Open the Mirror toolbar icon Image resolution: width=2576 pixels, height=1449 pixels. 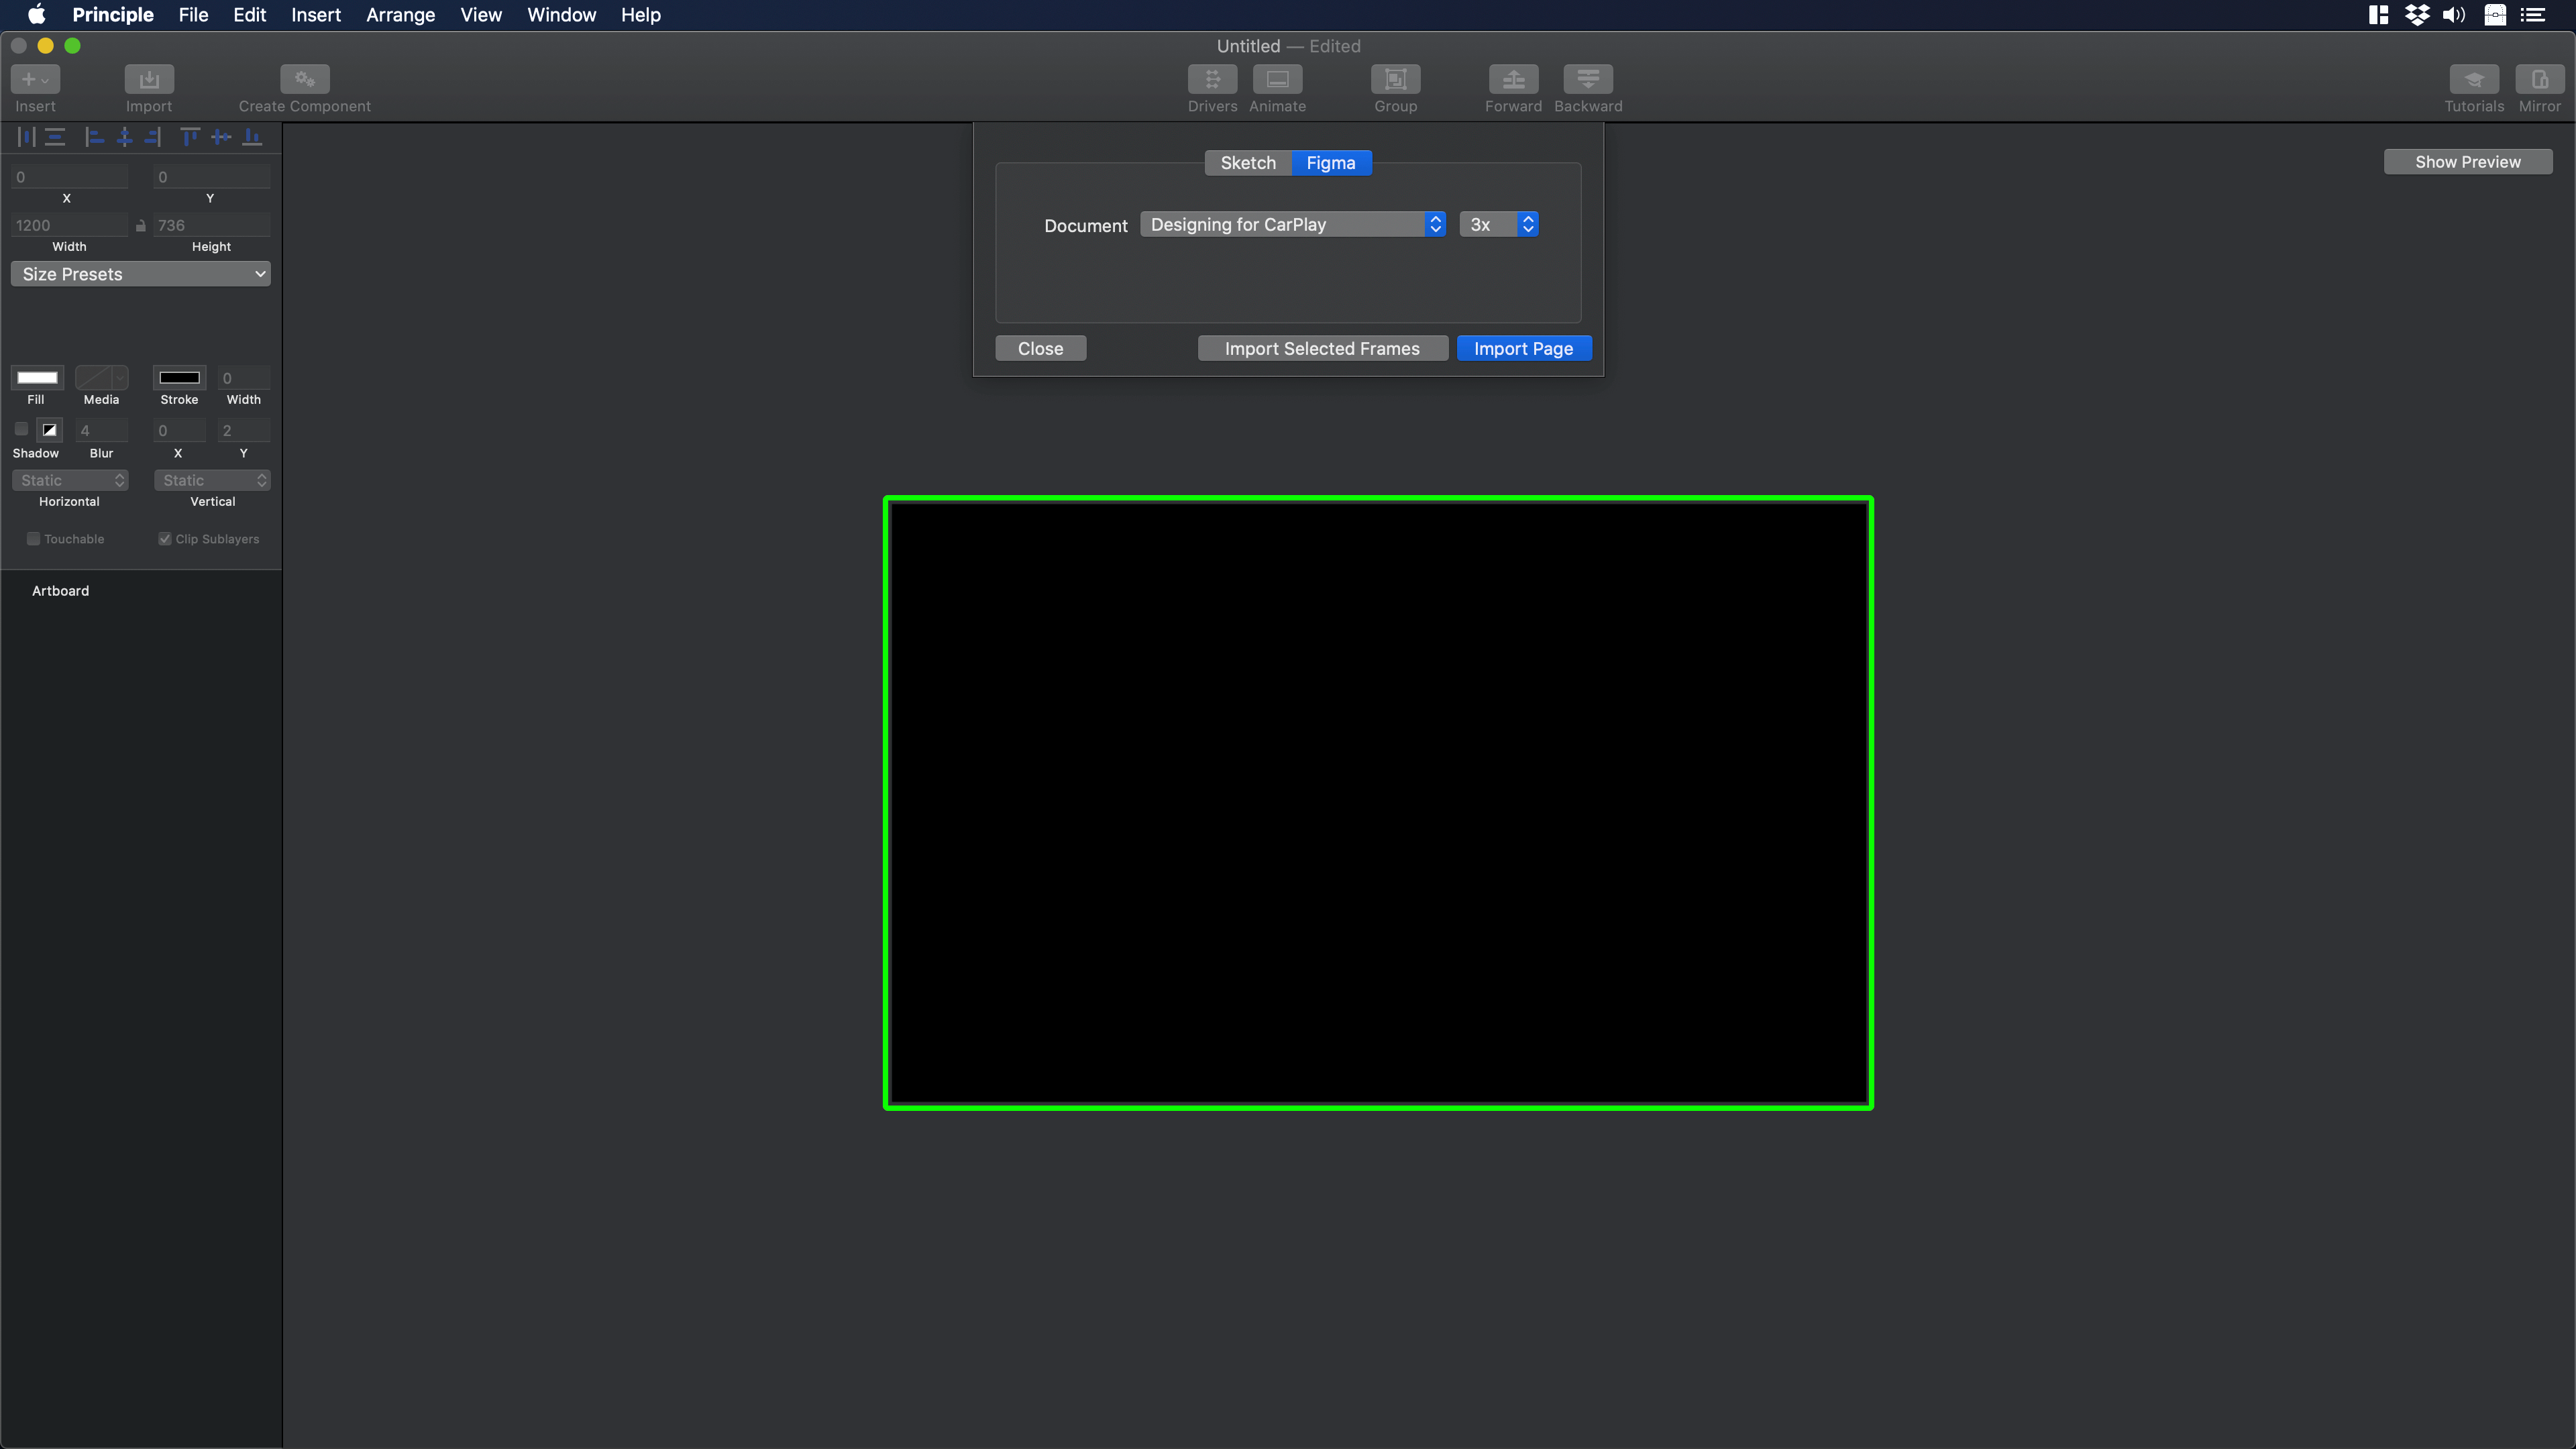click(2539, 79)
